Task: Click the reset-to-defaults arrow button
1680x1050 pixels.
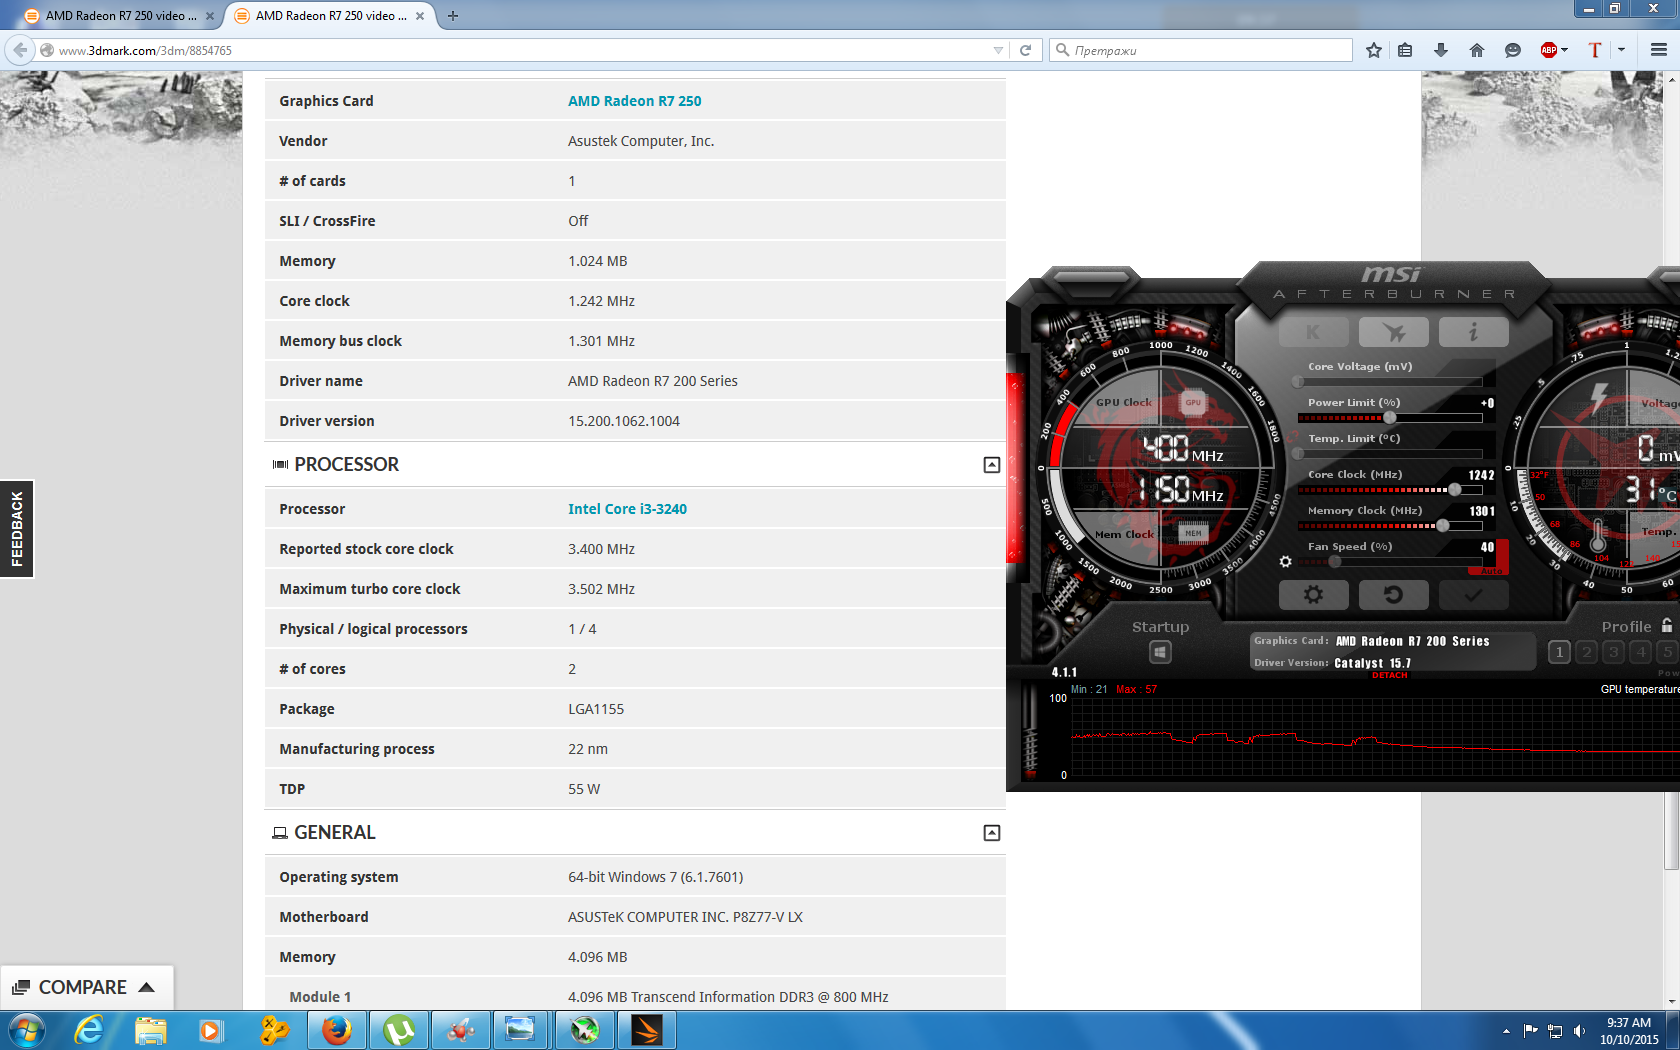Action: coord(1392,595)
